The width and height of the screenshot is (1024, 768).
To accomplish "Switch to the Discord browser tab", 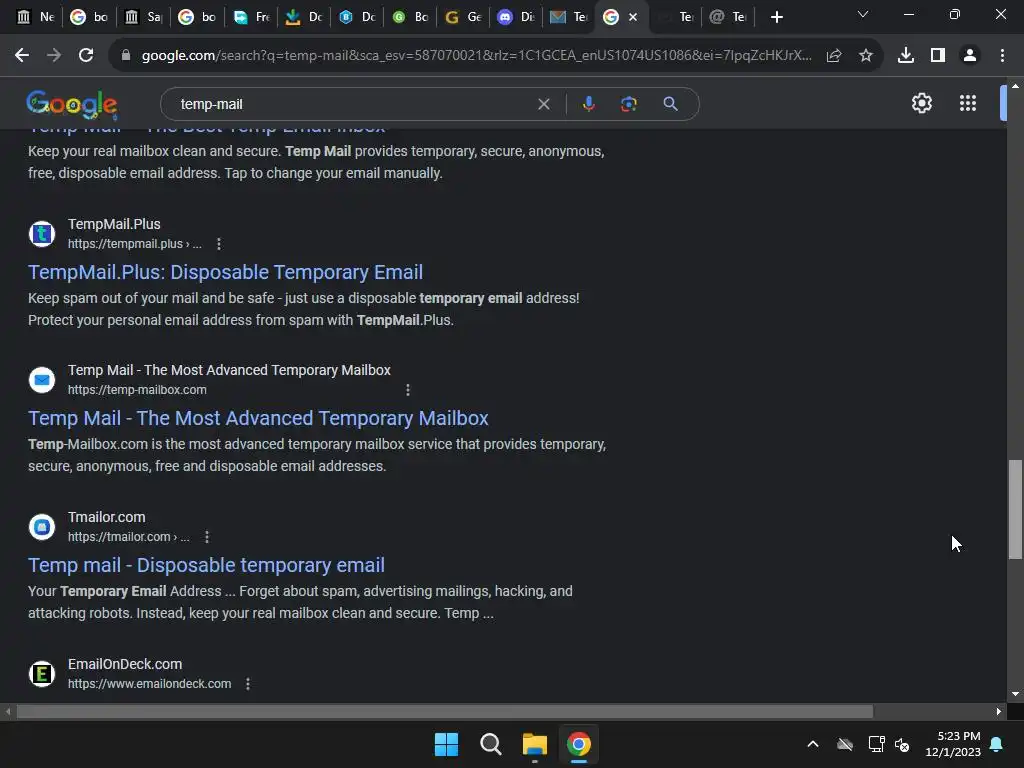I will [x=516, y=17].
